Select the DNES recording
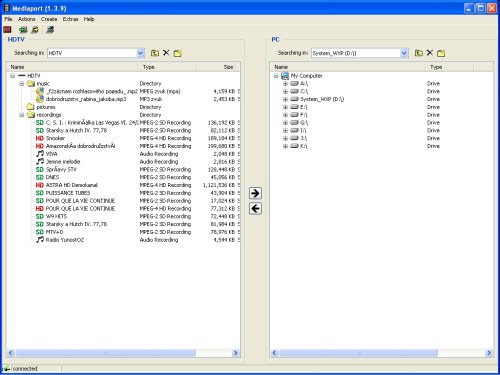This screenshot has height=375, width=500. (52, 177)
